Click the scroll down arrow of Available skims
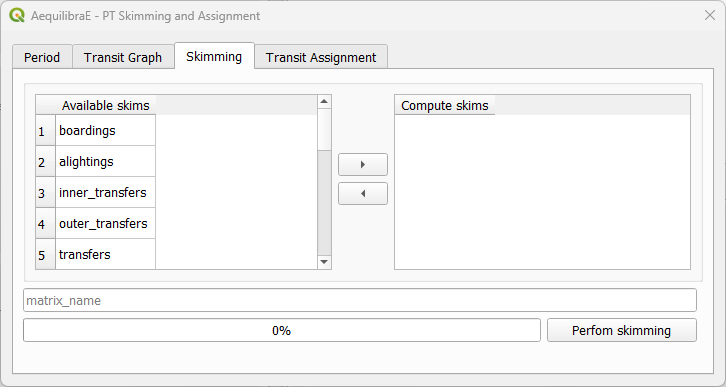Screen dimensions: 726x387 click(x=324, y=262)
